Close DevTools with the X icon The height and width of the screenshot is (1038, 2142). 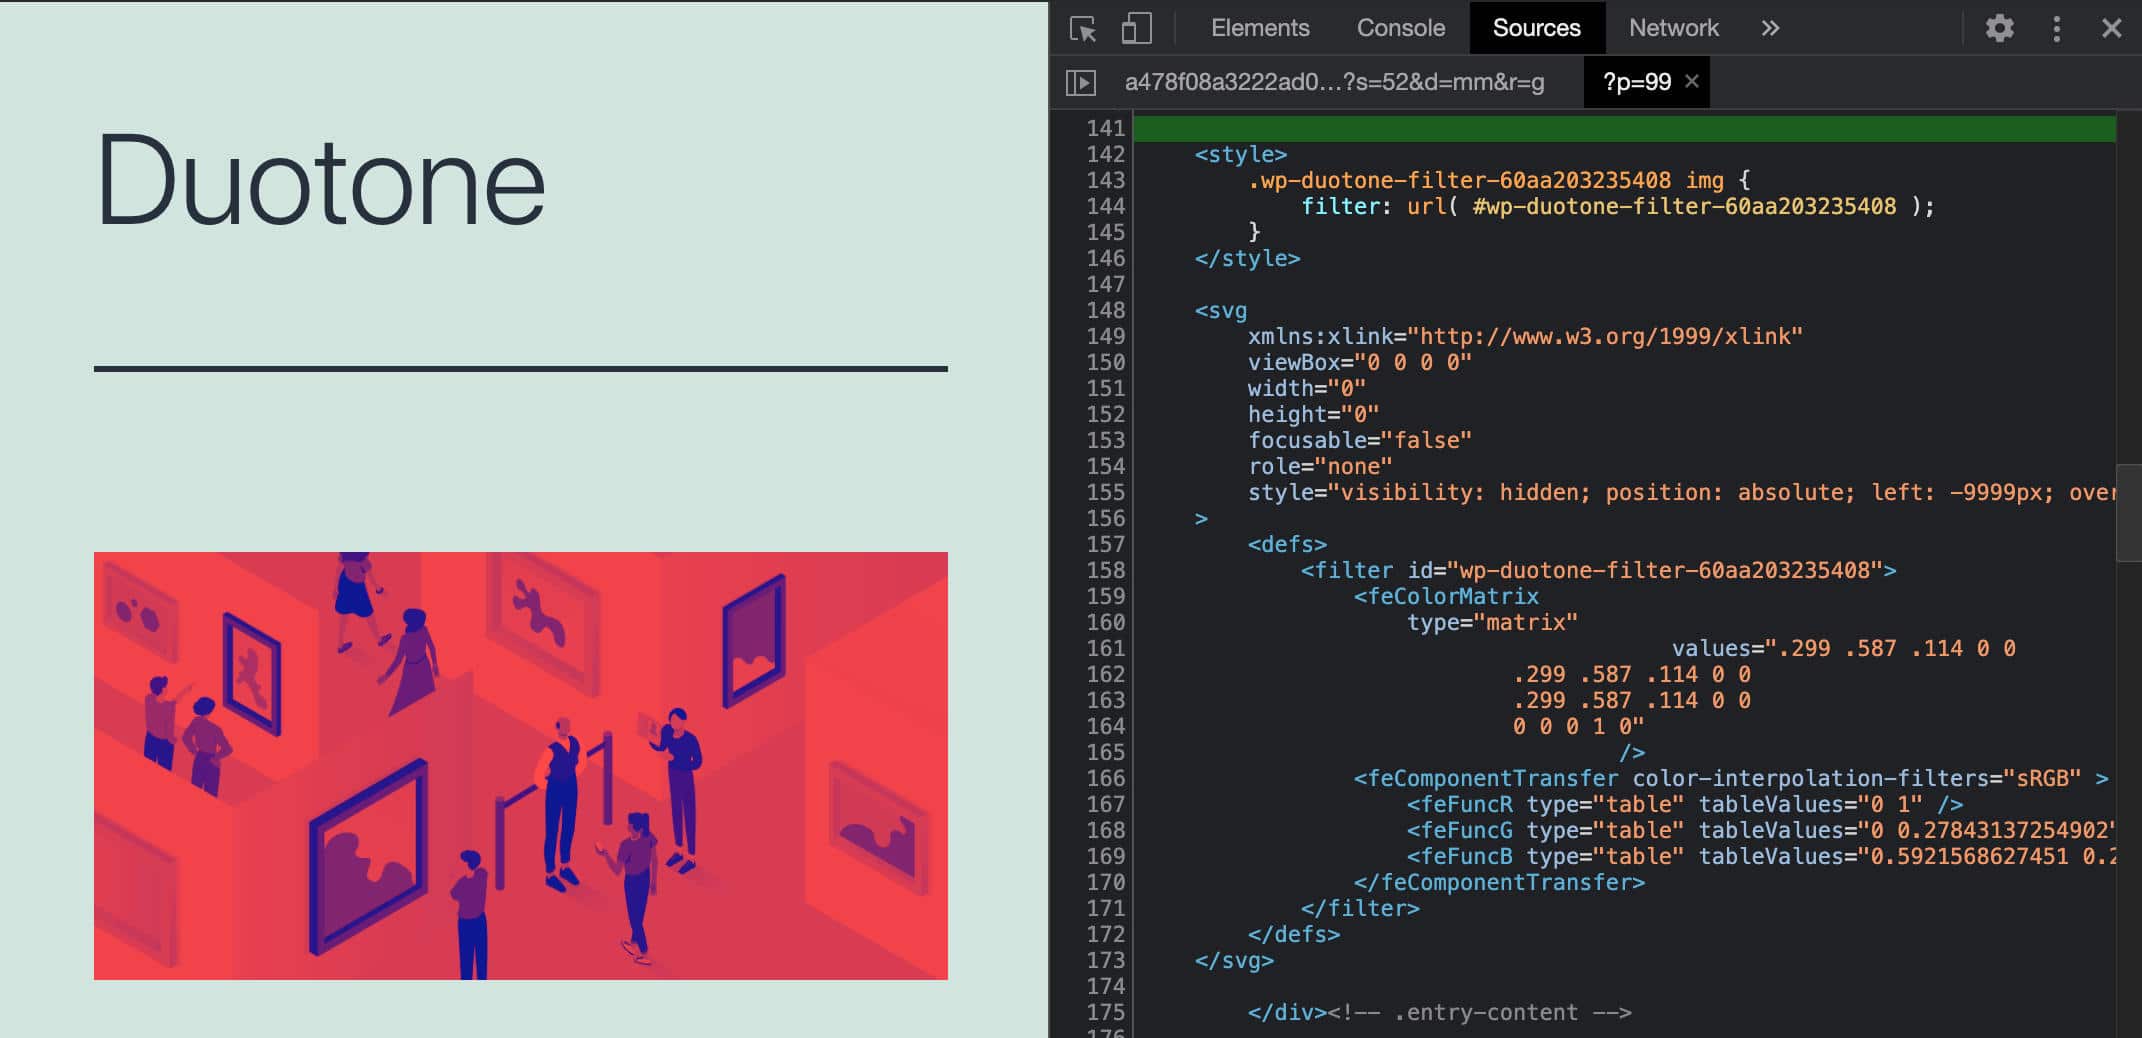2111,28
